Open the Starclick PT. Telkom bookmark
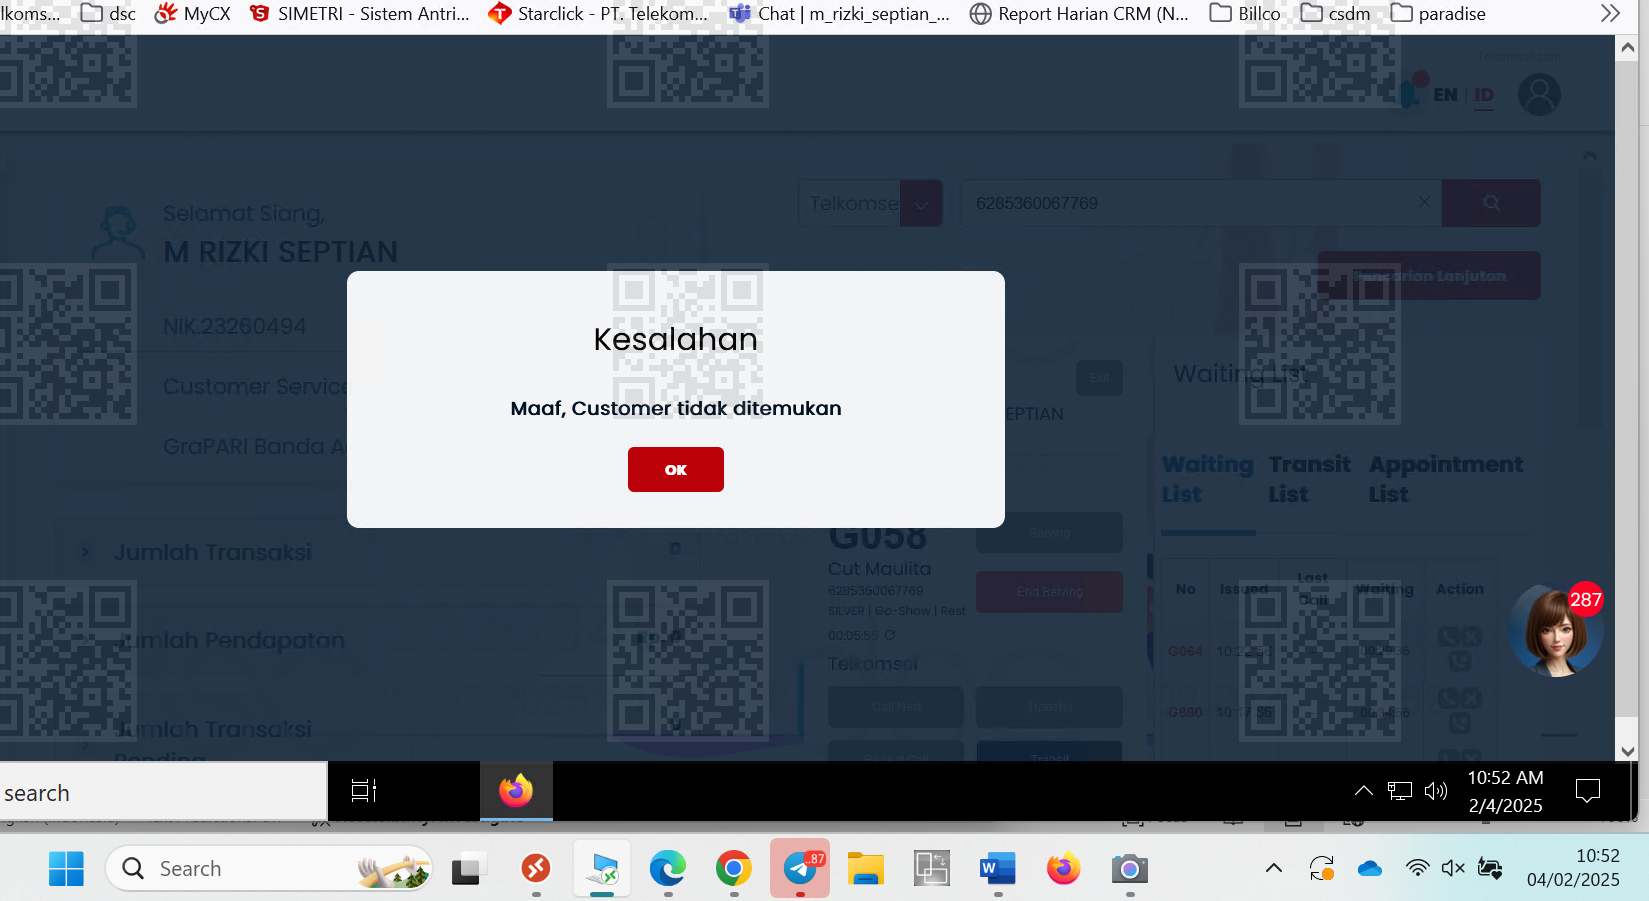Viewport: 1649px width, 901px height. [x=598, y=14]
